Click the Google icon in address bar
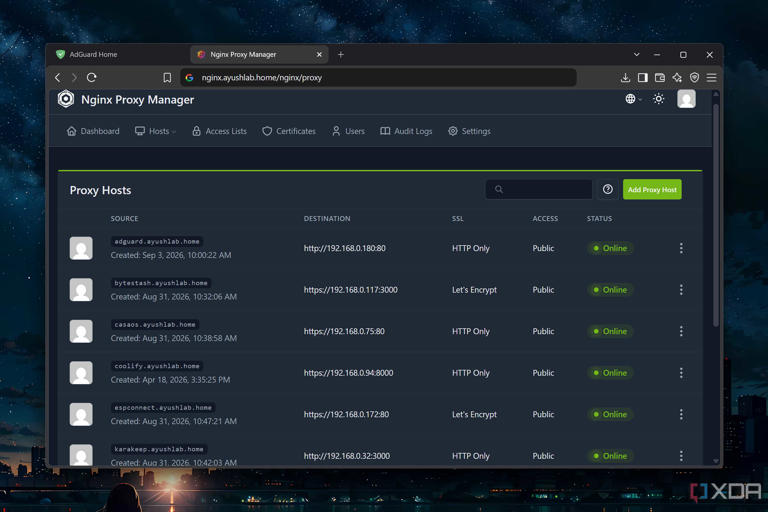 pos(190,77)
